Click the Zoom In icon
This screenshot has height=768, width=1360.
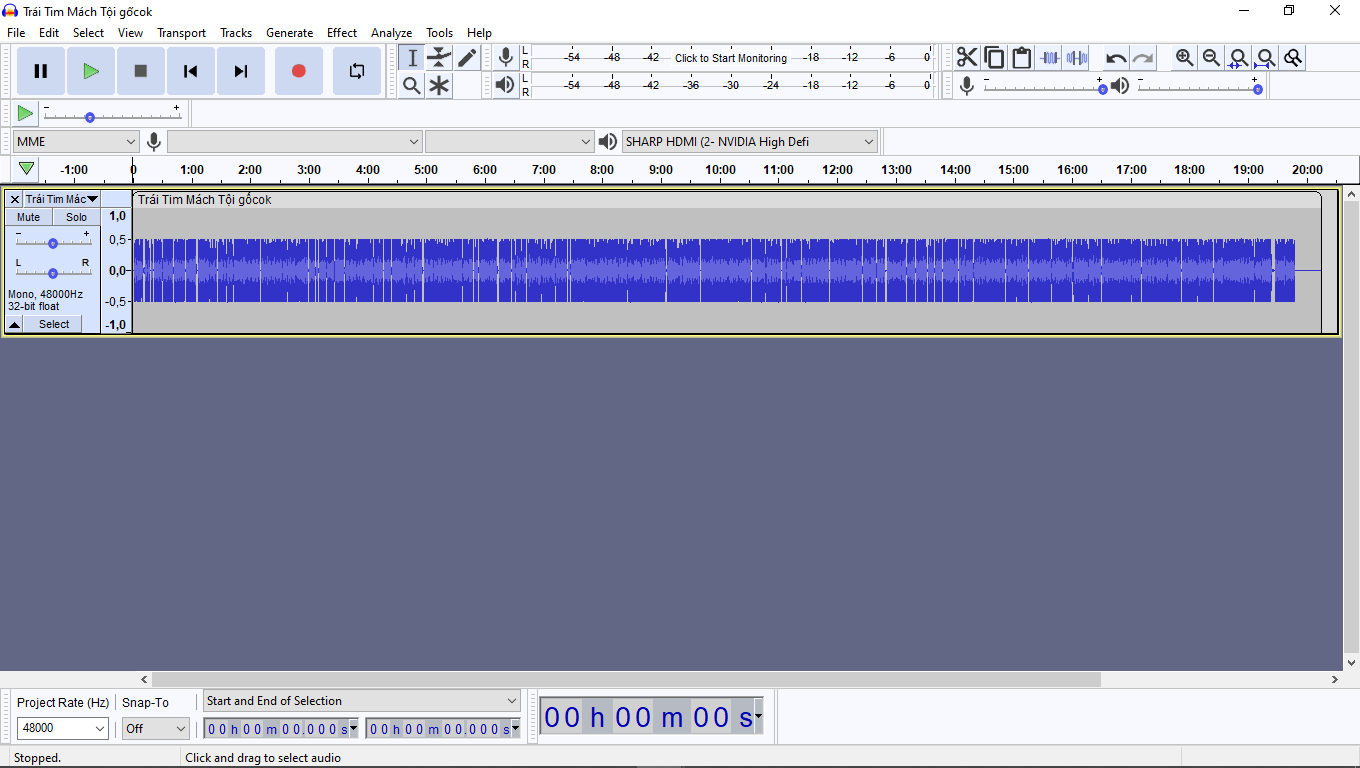[x=1185, y=58]
